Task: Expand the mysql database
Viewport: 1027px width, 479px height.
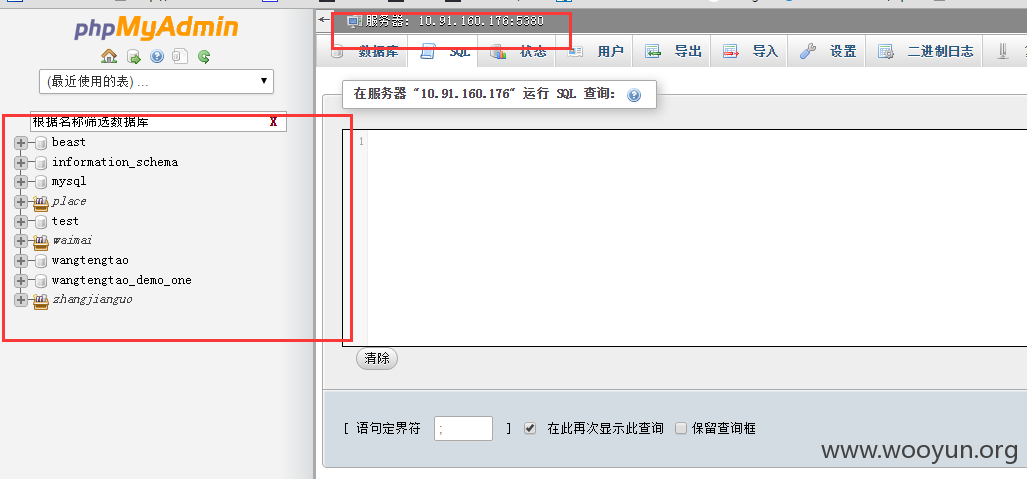Action: [x=21, y=182]
